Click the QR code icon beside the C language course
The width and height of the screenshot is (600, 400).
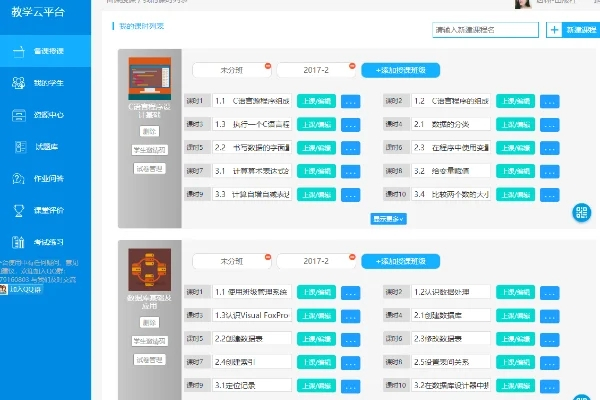coord(582,212)
